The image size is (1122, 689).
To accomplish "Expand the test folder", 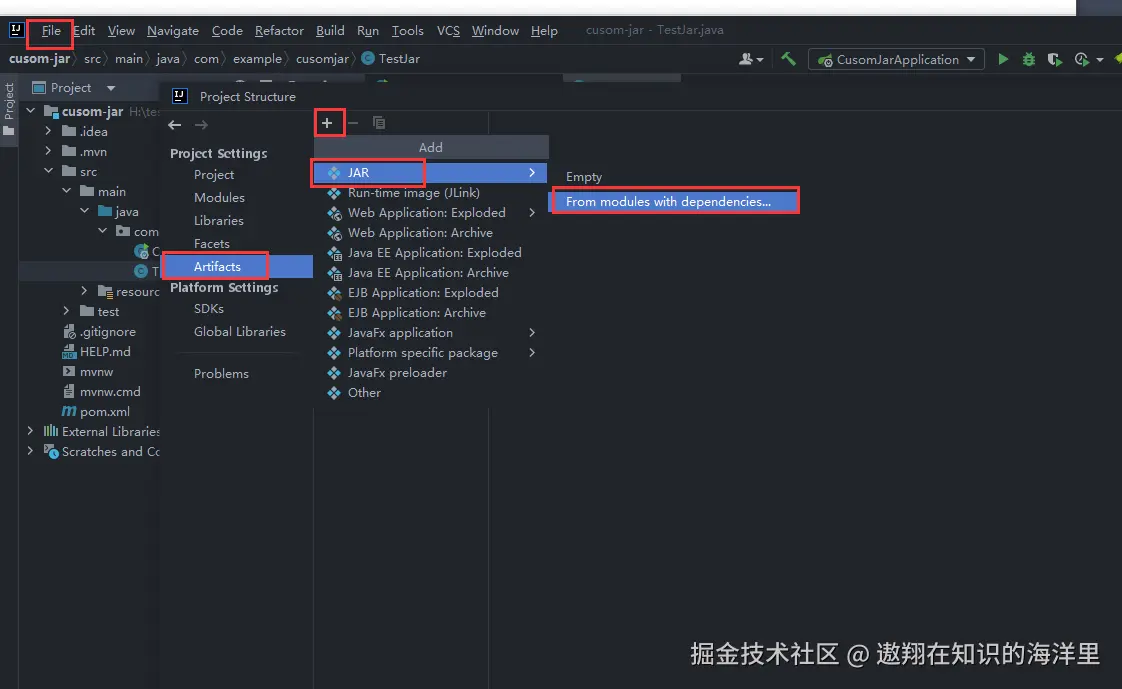I will (66, 311).
